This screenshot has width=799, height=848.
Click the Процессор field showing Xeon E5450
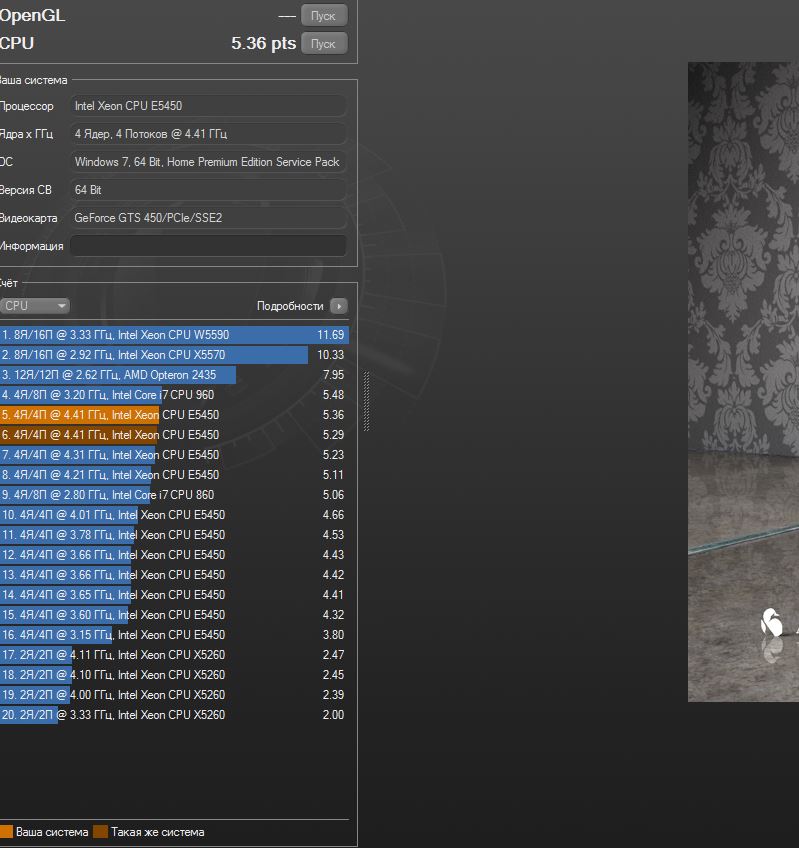point(208,106)
